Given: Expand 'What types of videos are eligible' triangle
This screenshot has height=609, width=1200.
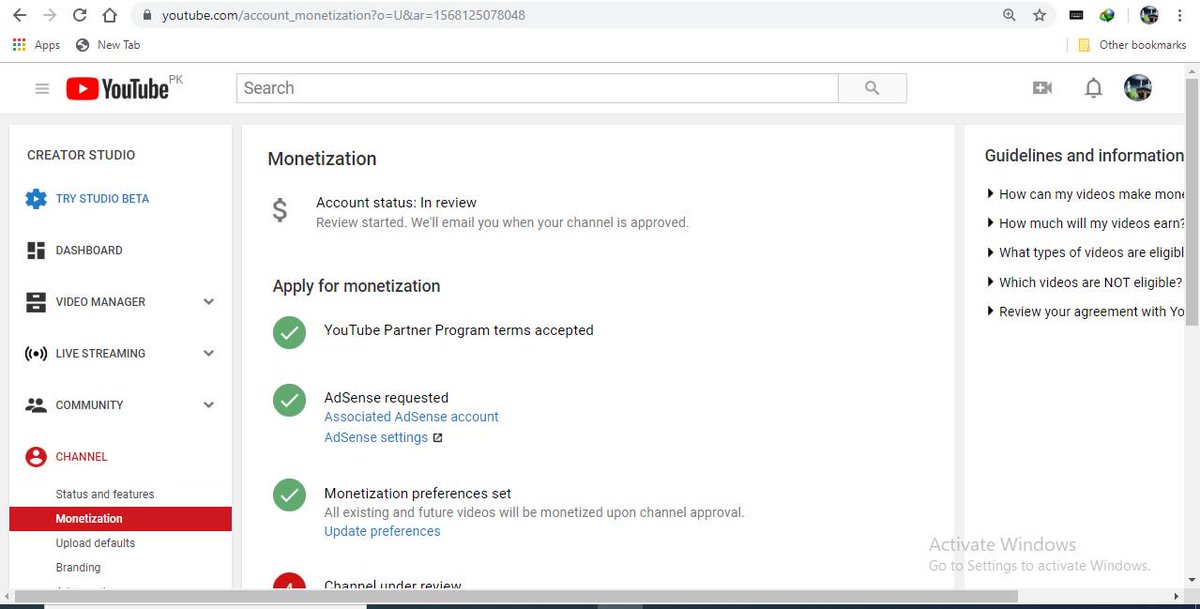Looking at the screenshot, I should pyautogui.click(x=990, y=252).
